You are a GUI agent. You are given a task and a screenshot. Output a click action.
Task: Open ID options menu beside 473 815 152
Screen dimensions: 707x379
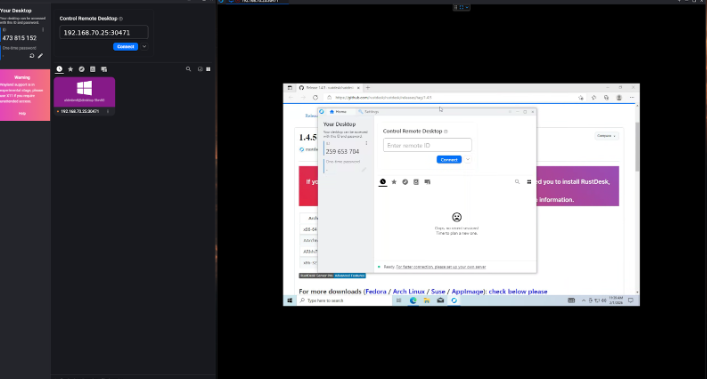(x=43, y=30)
